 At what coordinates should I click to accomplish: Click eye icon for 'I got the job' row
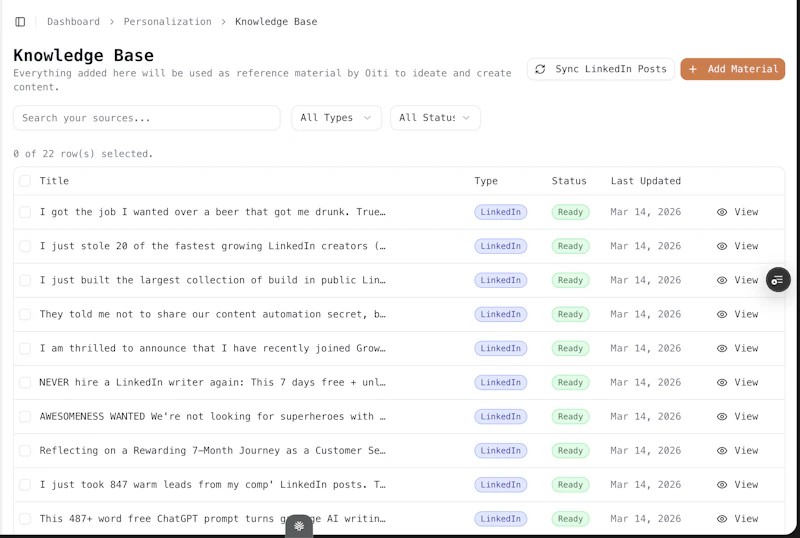coord(722,212)
